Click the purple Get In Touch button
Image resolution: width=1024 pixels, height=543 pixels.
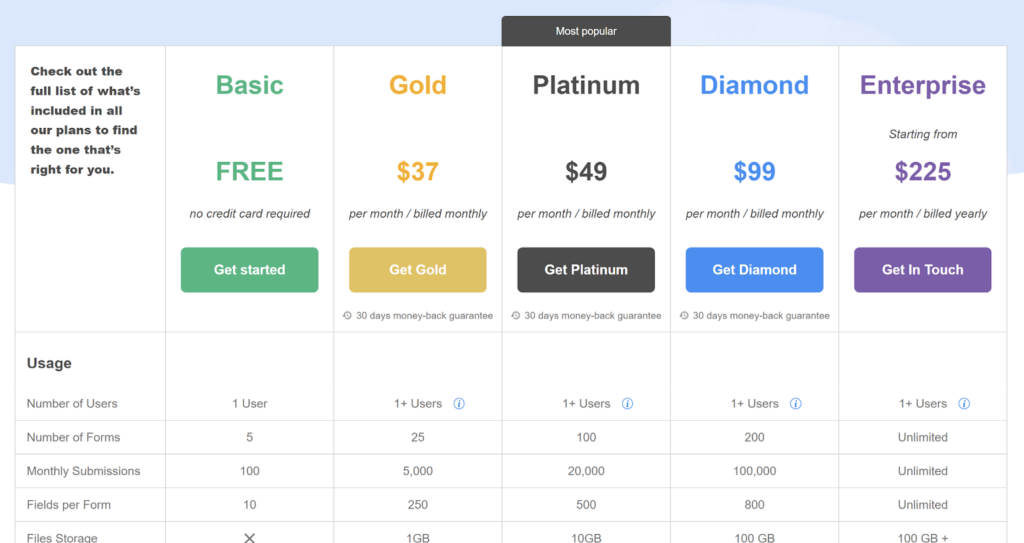923,270
